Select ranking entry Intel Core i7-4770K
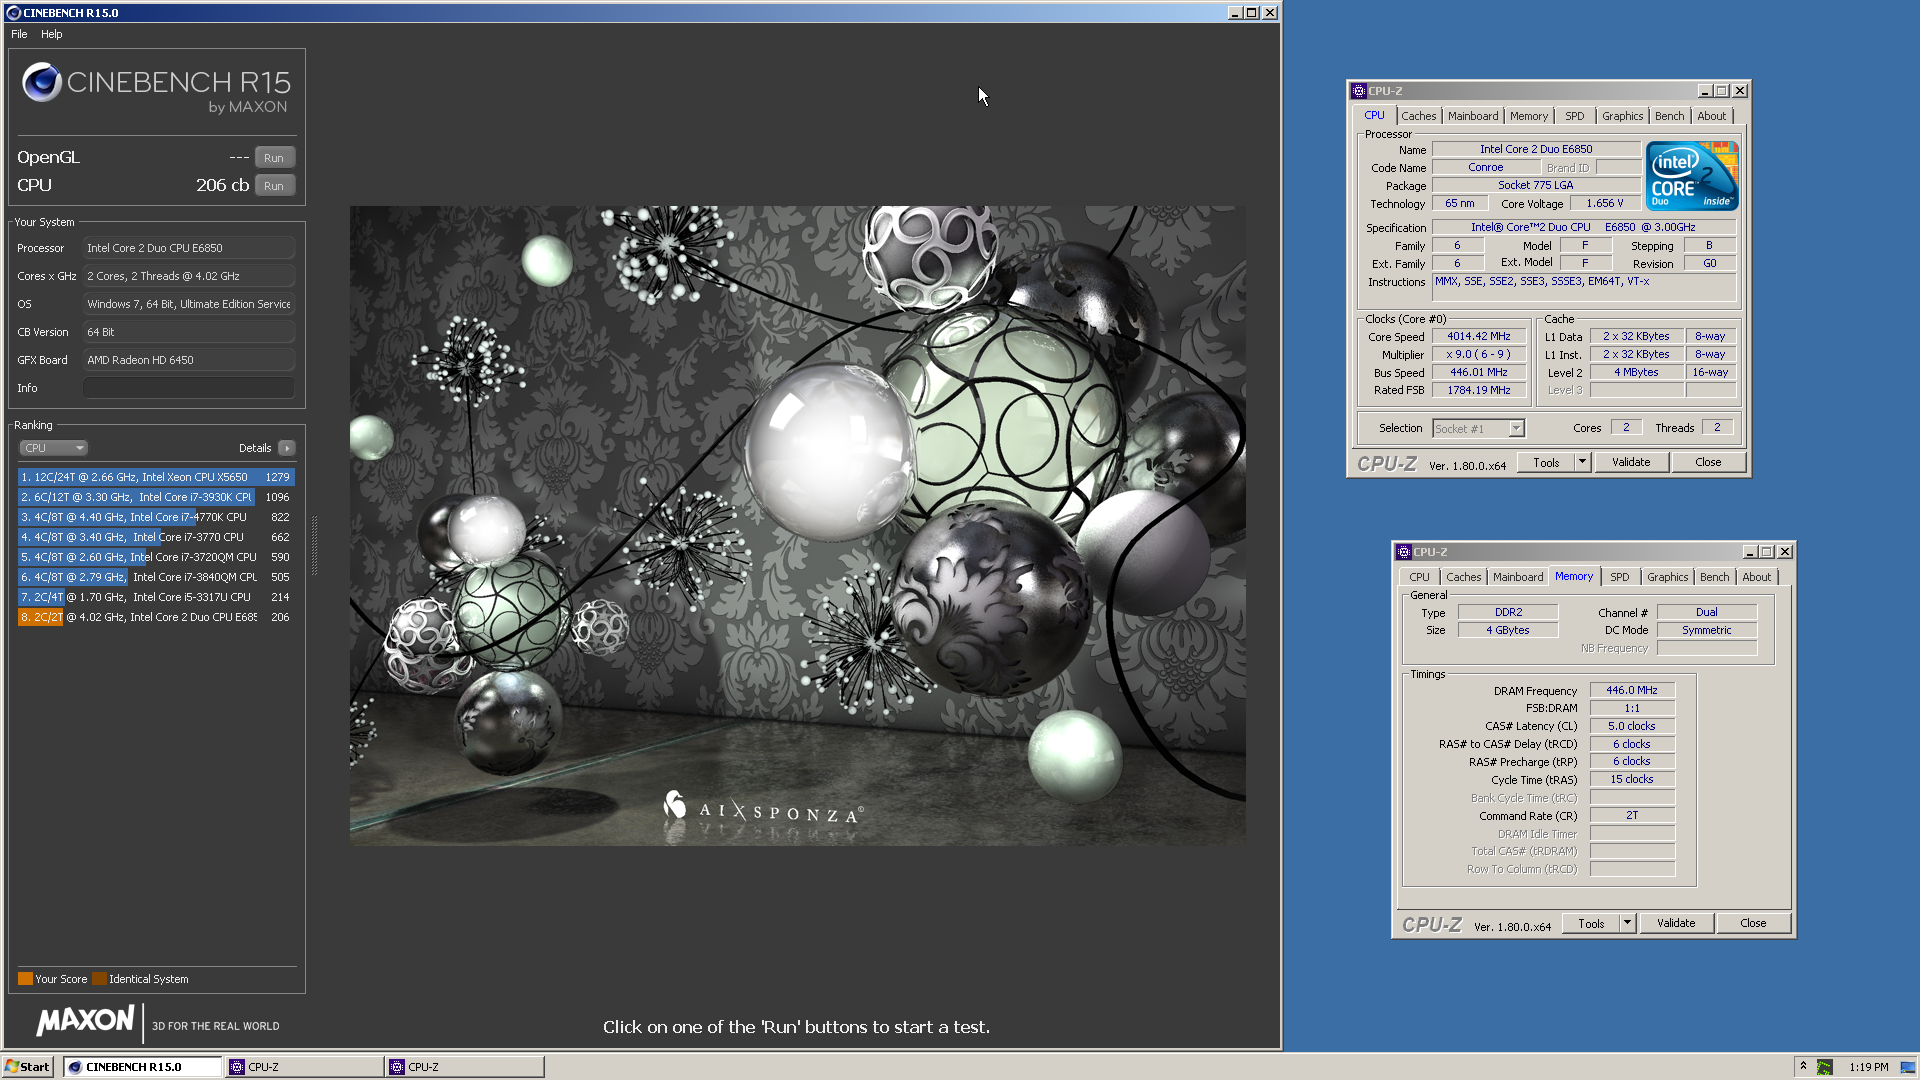 (155, 517)
